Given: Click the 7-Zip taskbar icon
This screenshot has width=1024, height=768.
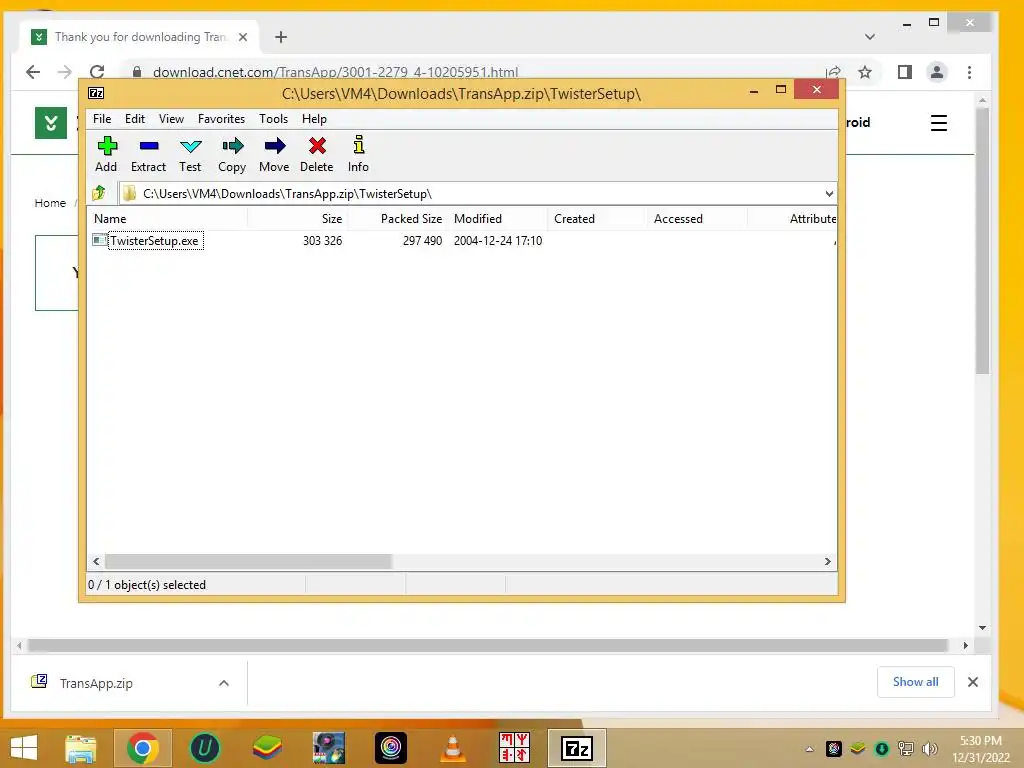Looking at the screenshot, I should click(577, 748).
